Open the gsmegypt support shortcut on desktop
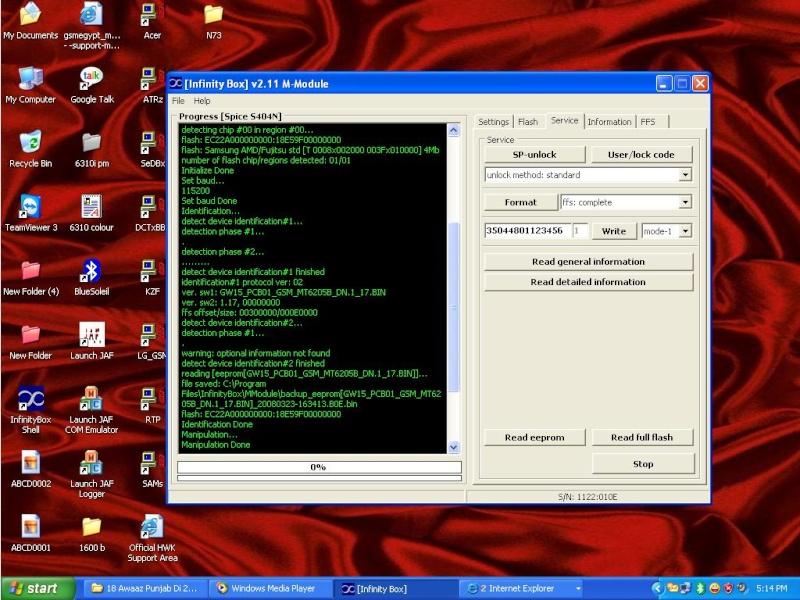Screen dimensions: 800x600 pos(92,26)
